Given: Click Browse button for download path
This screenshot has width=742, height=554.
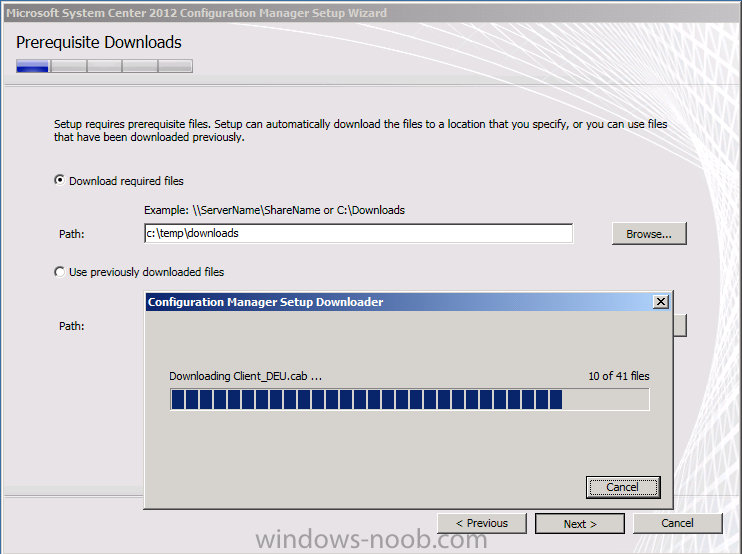Looking at the screenshot, I should click(x=649, y=234).
